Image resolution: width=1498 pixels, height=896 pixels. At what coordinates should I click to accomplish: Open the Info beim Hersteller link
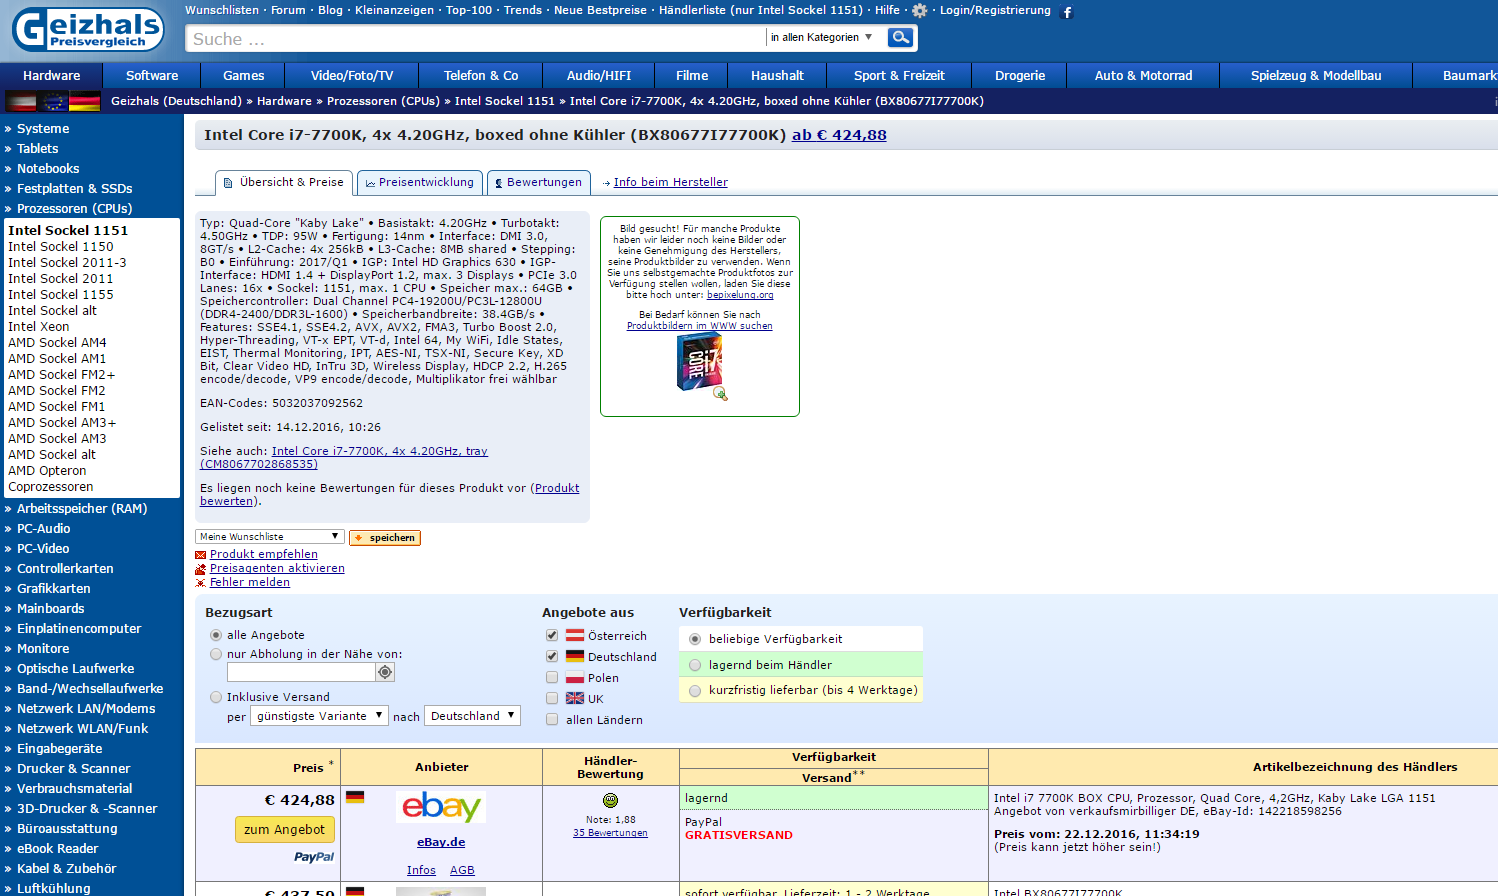tap(671, 182)
